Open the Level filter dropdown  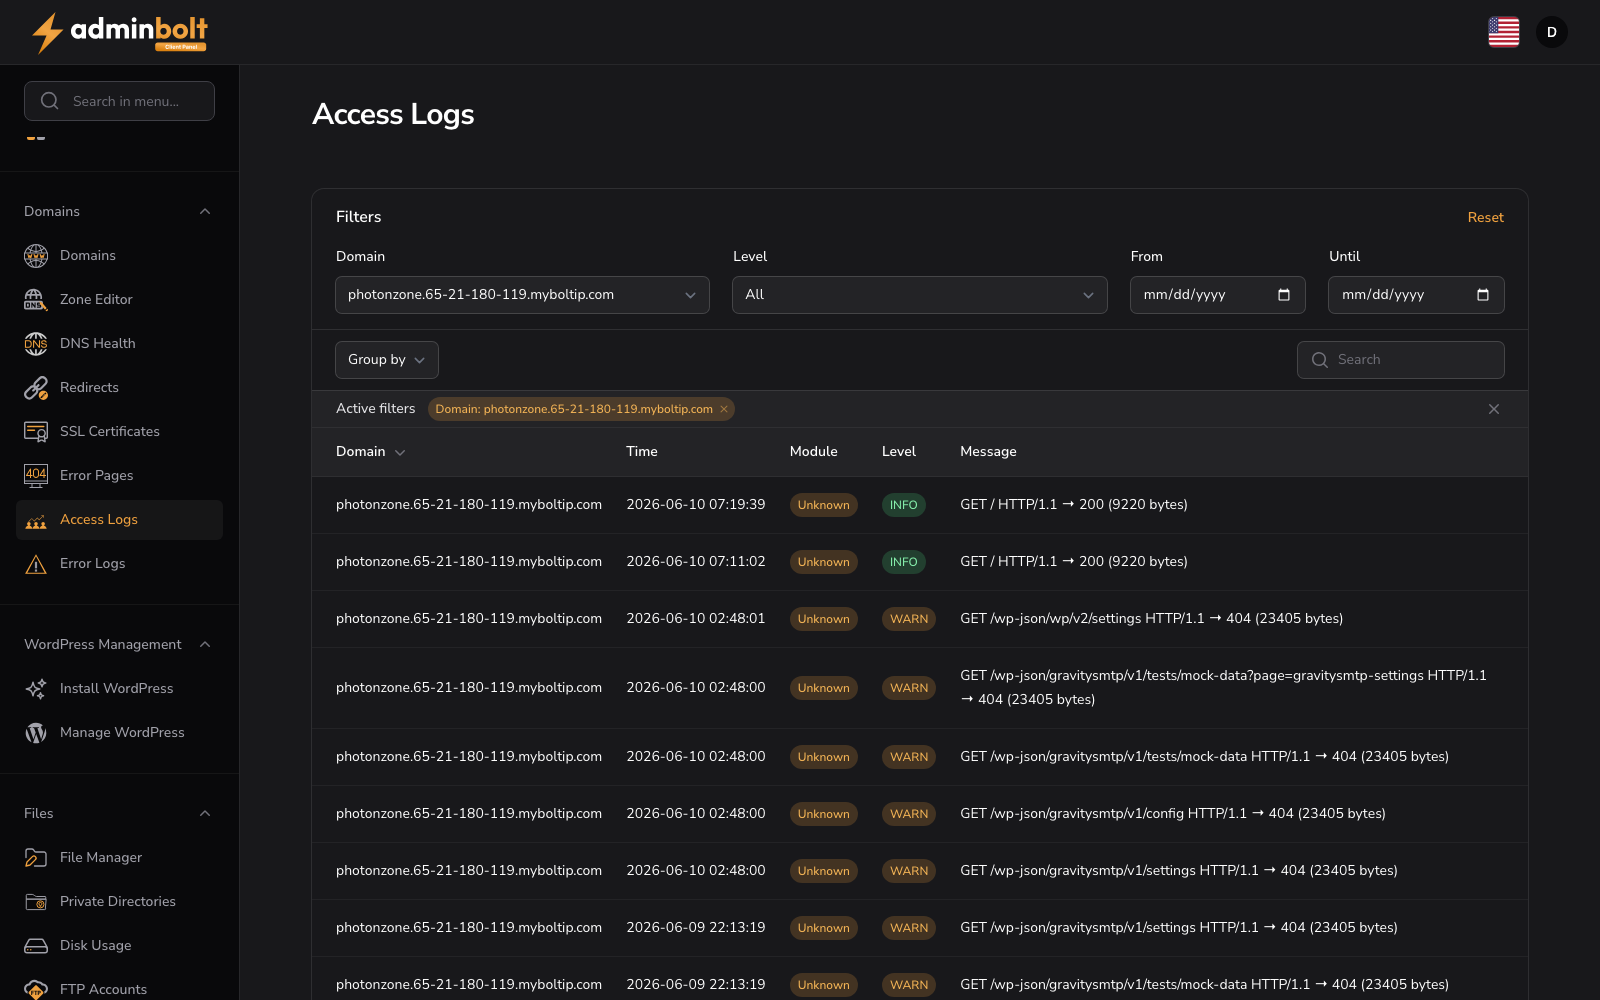click(x=919, y=295)
